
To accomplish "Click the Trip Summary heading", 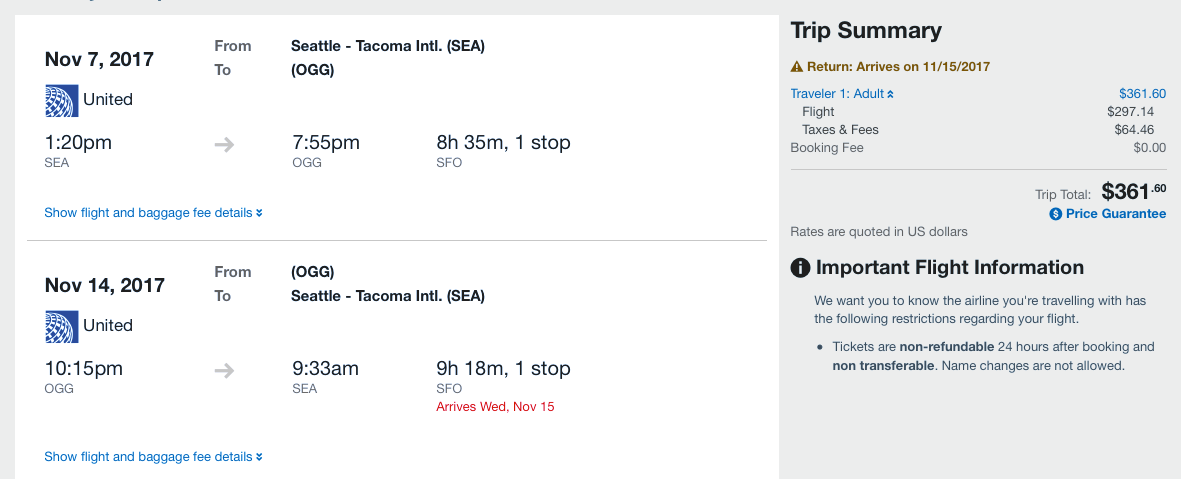I will pyautogui.click(x=866, y=31).
